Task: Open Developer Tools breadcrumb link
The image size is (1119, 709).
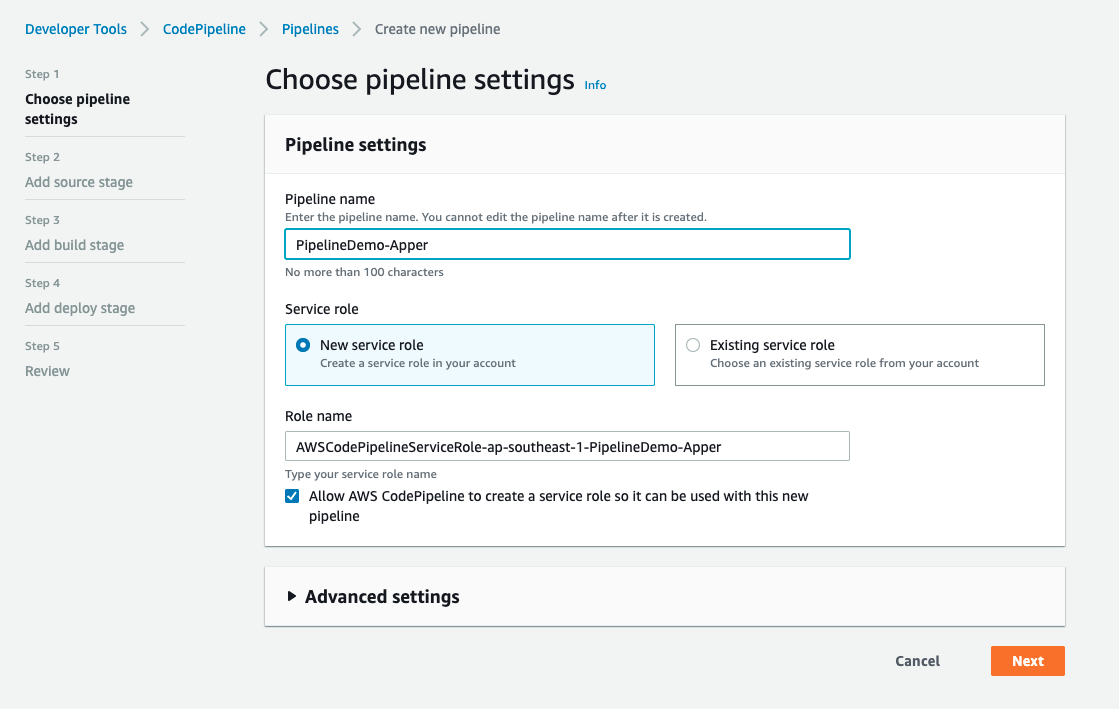Action: click(x=76, y=29)
